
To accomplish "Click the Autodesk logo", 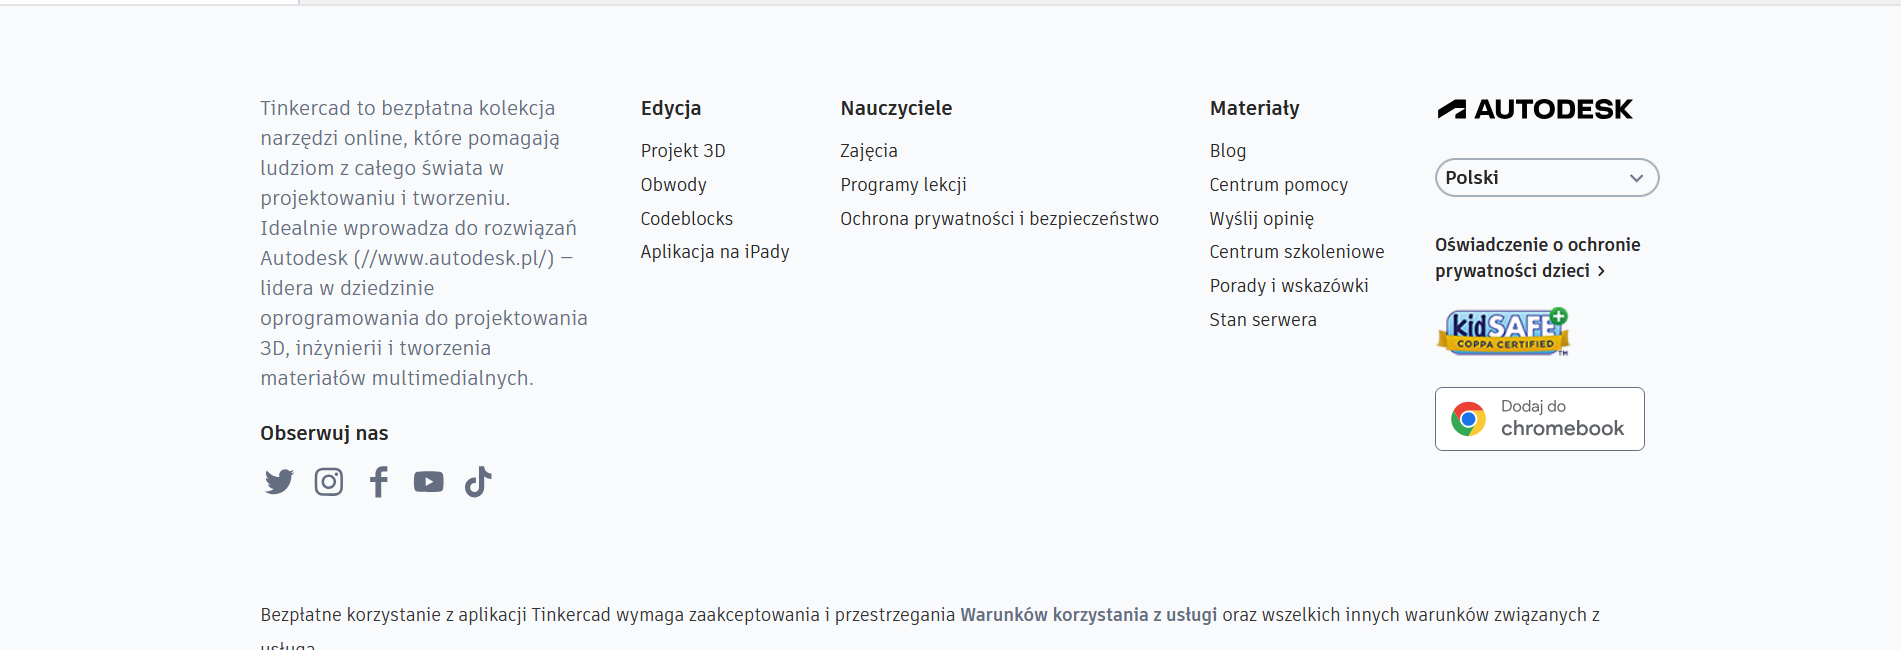I will tap(1535, 109).
